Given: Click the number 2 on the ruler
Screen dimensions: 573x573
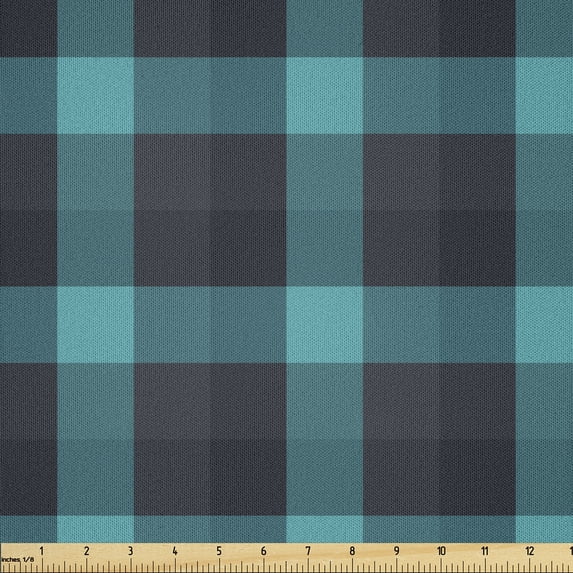Looking at the screenshot, I should click(86, 551).
